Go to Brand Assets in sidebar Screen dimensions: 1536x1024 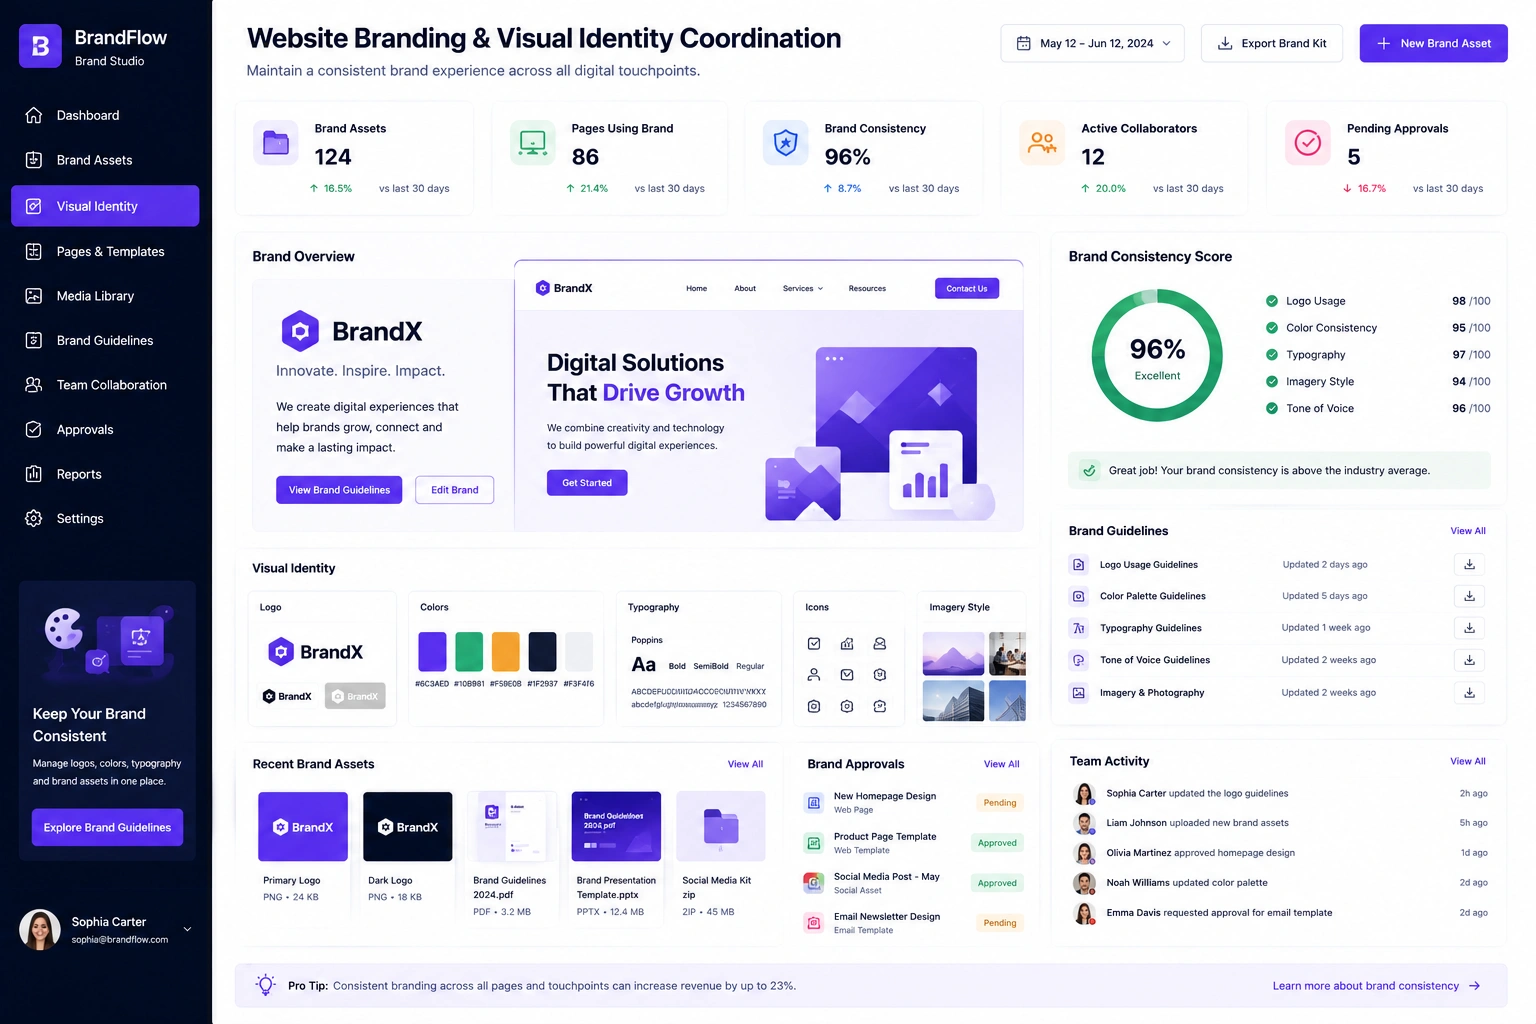pos(105,160)
